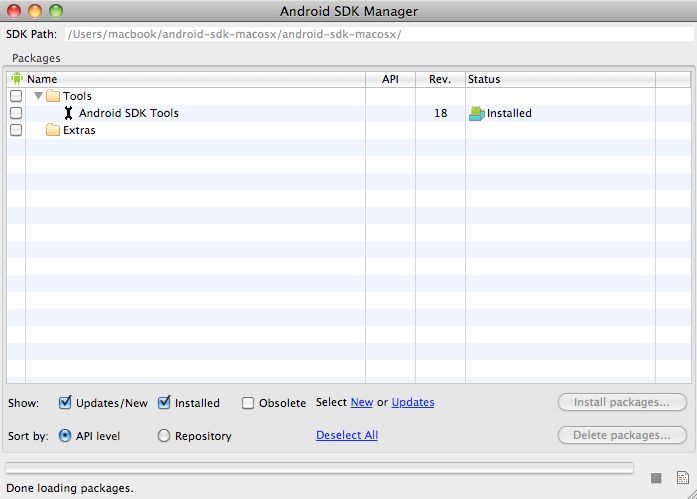Click the loading progress bar
Screen dimensions: 697x499
(319, 467)
